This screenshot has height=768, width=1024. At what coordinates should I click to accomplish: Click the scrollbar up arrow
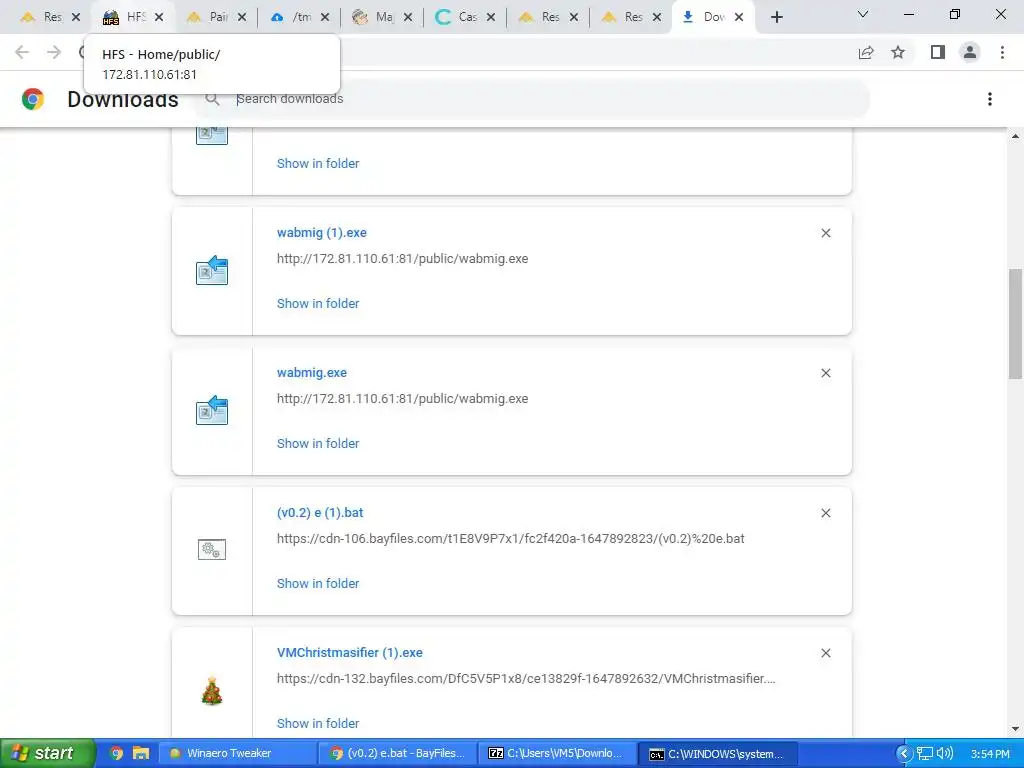[1015, 136]
